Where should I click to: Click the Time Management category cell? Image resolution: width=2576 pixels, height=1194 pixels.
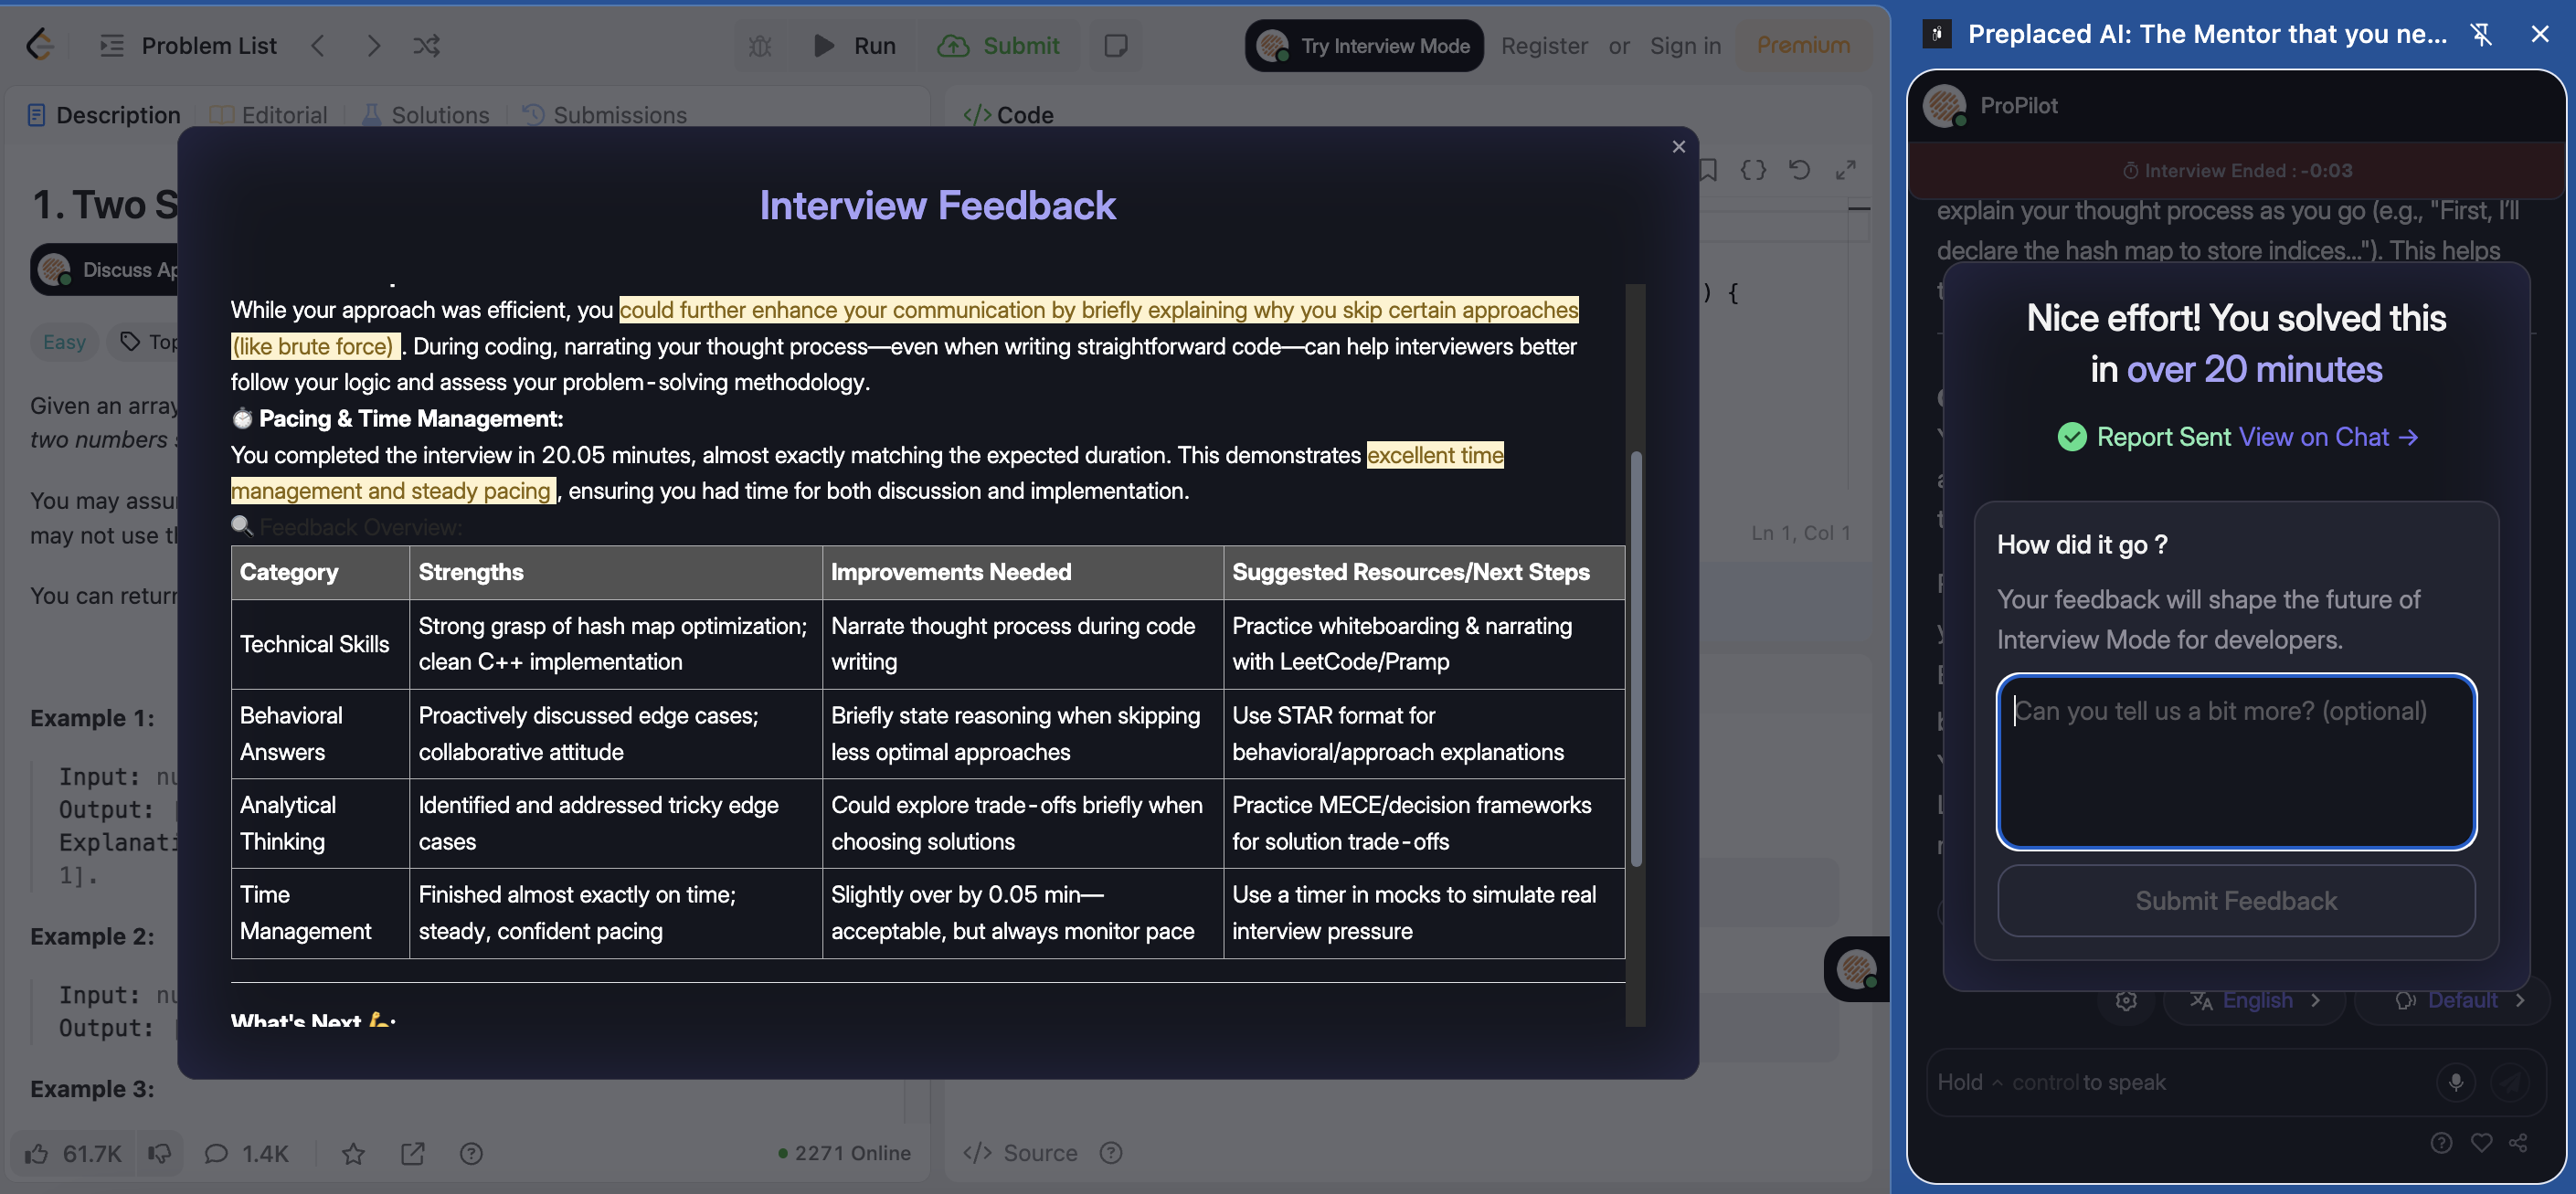point(320,913)
